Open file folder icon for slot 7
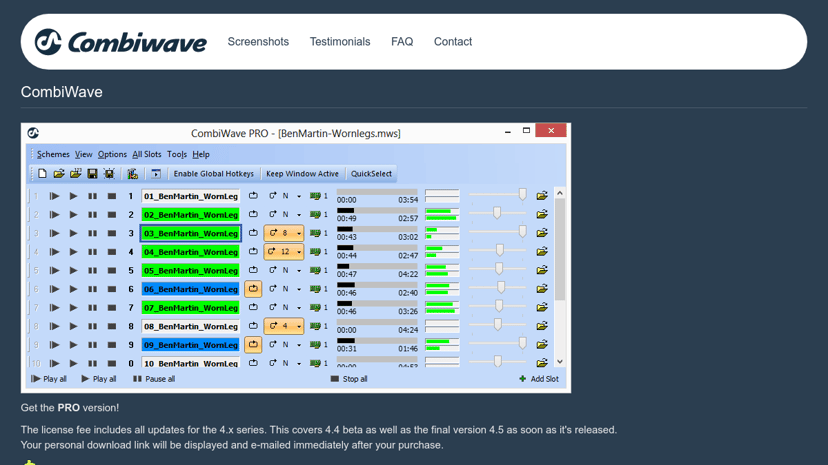Viewport: 828px width, 465px height. point(542,308)
